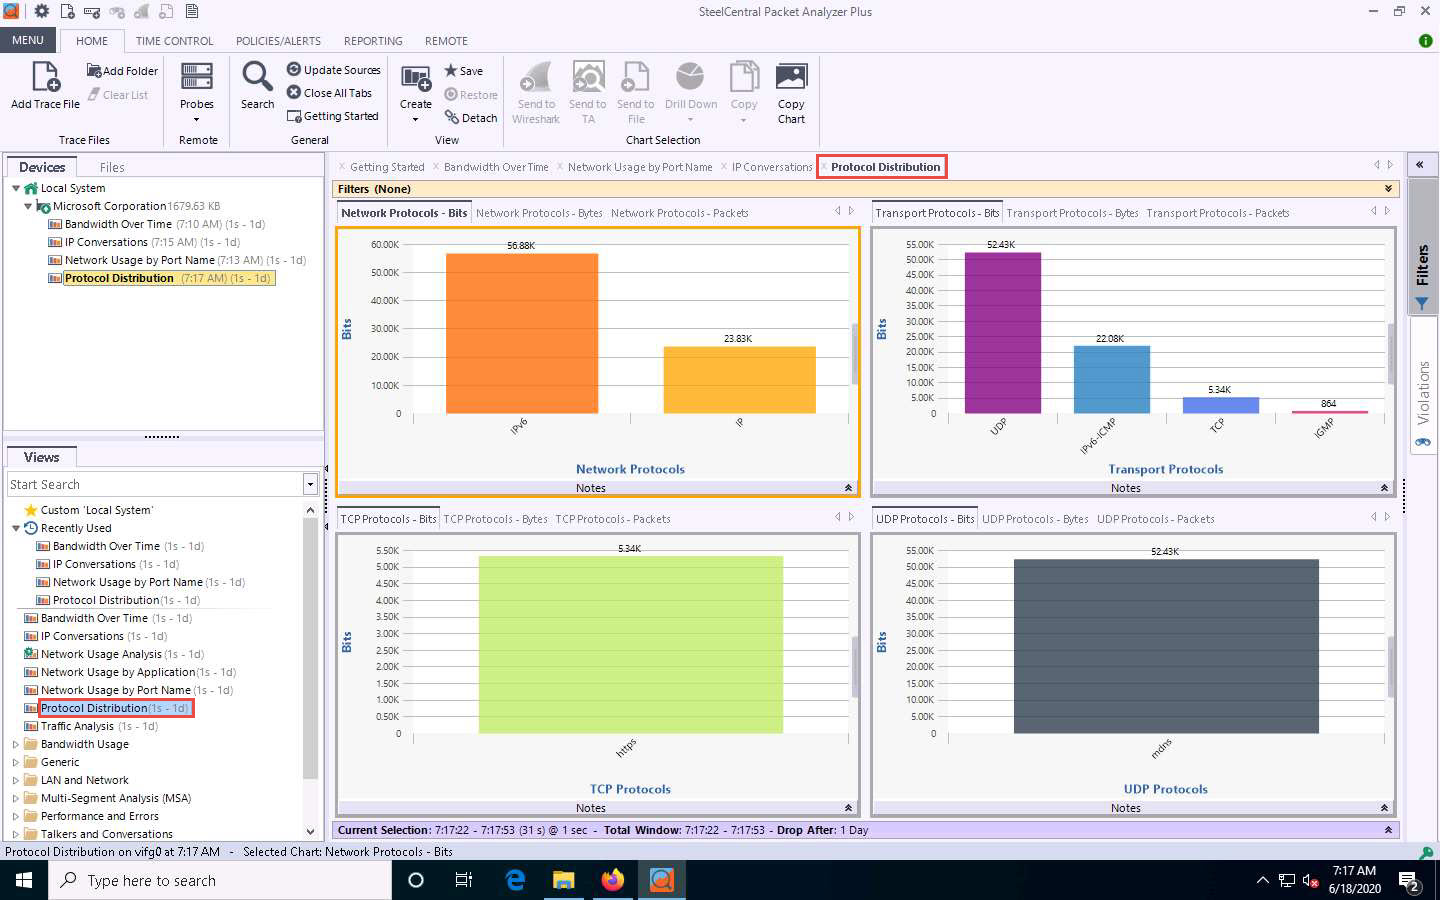Click the orange IPv6 bar in Network Protocols
The height and width of the screenshot is (900, 1440).
(522, 333)
